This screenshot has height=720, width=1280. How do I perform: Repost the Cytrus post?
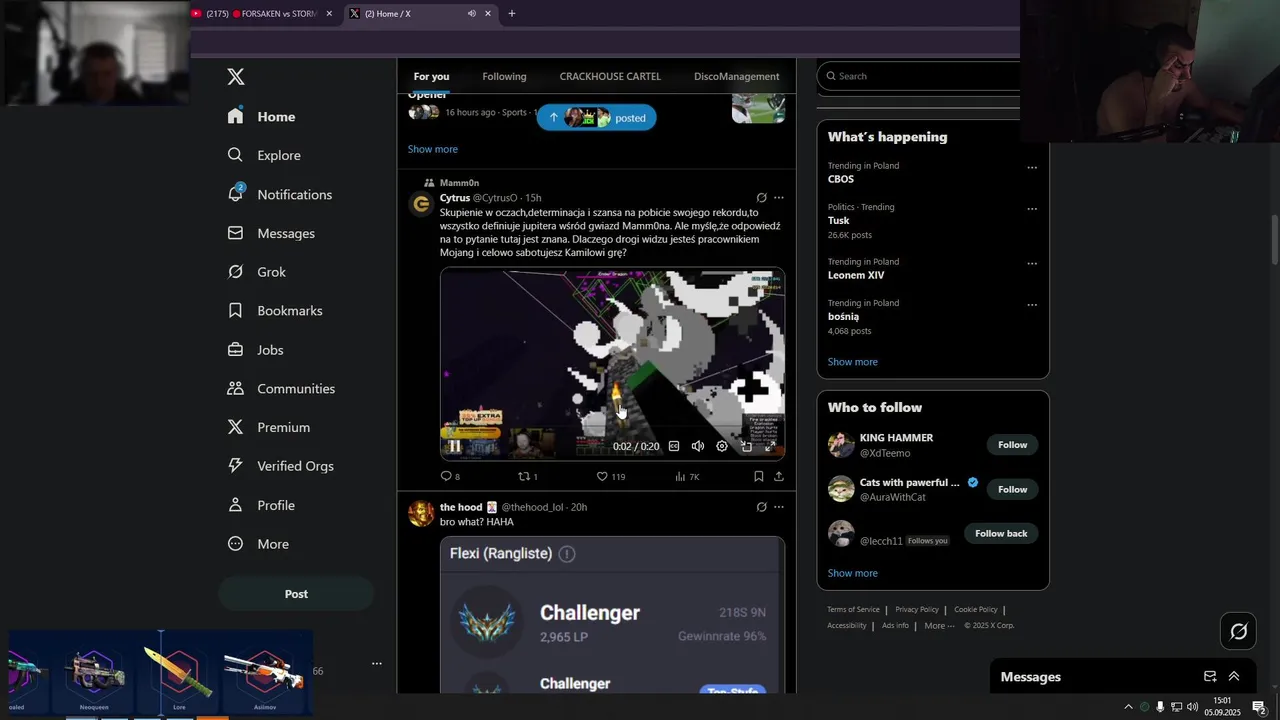click(527, 477)
